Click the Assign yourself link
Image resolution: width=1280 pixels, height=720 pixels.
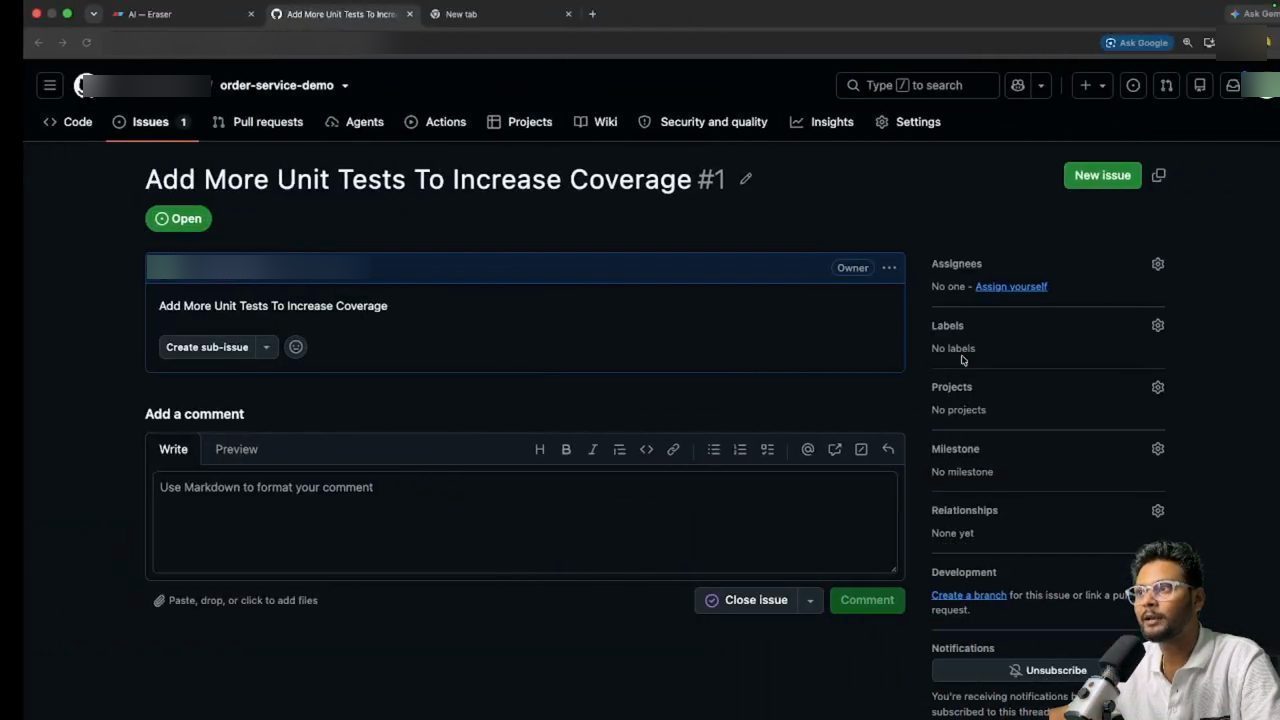[x=1011, y=287]
